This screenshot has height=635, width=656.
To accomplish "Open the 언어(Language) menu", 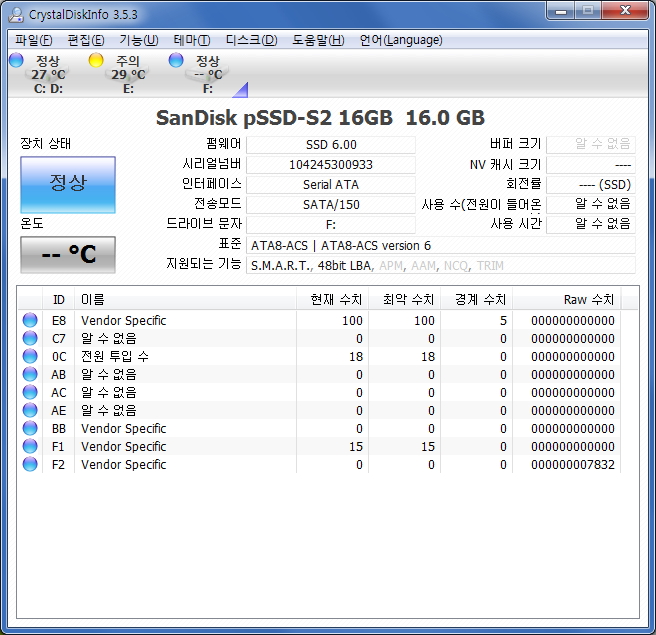I will 401,40.
